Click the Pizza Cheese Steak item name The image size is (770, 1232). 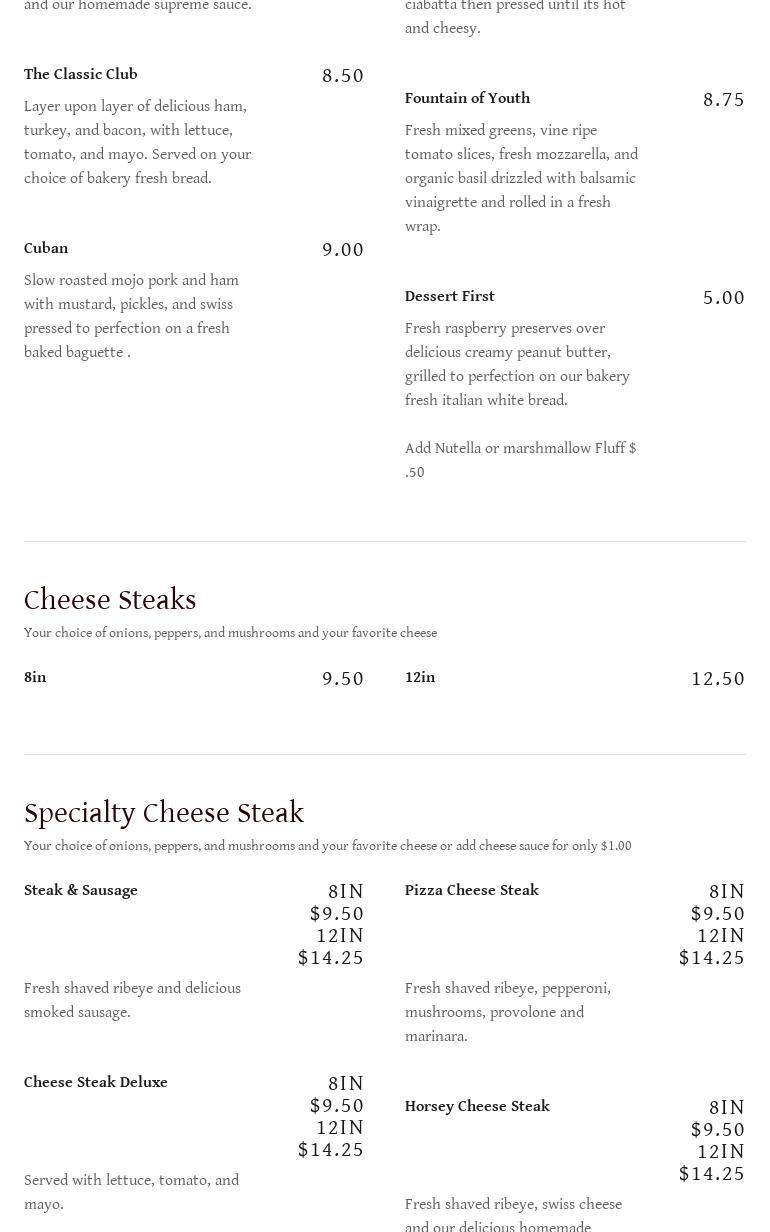472,891
